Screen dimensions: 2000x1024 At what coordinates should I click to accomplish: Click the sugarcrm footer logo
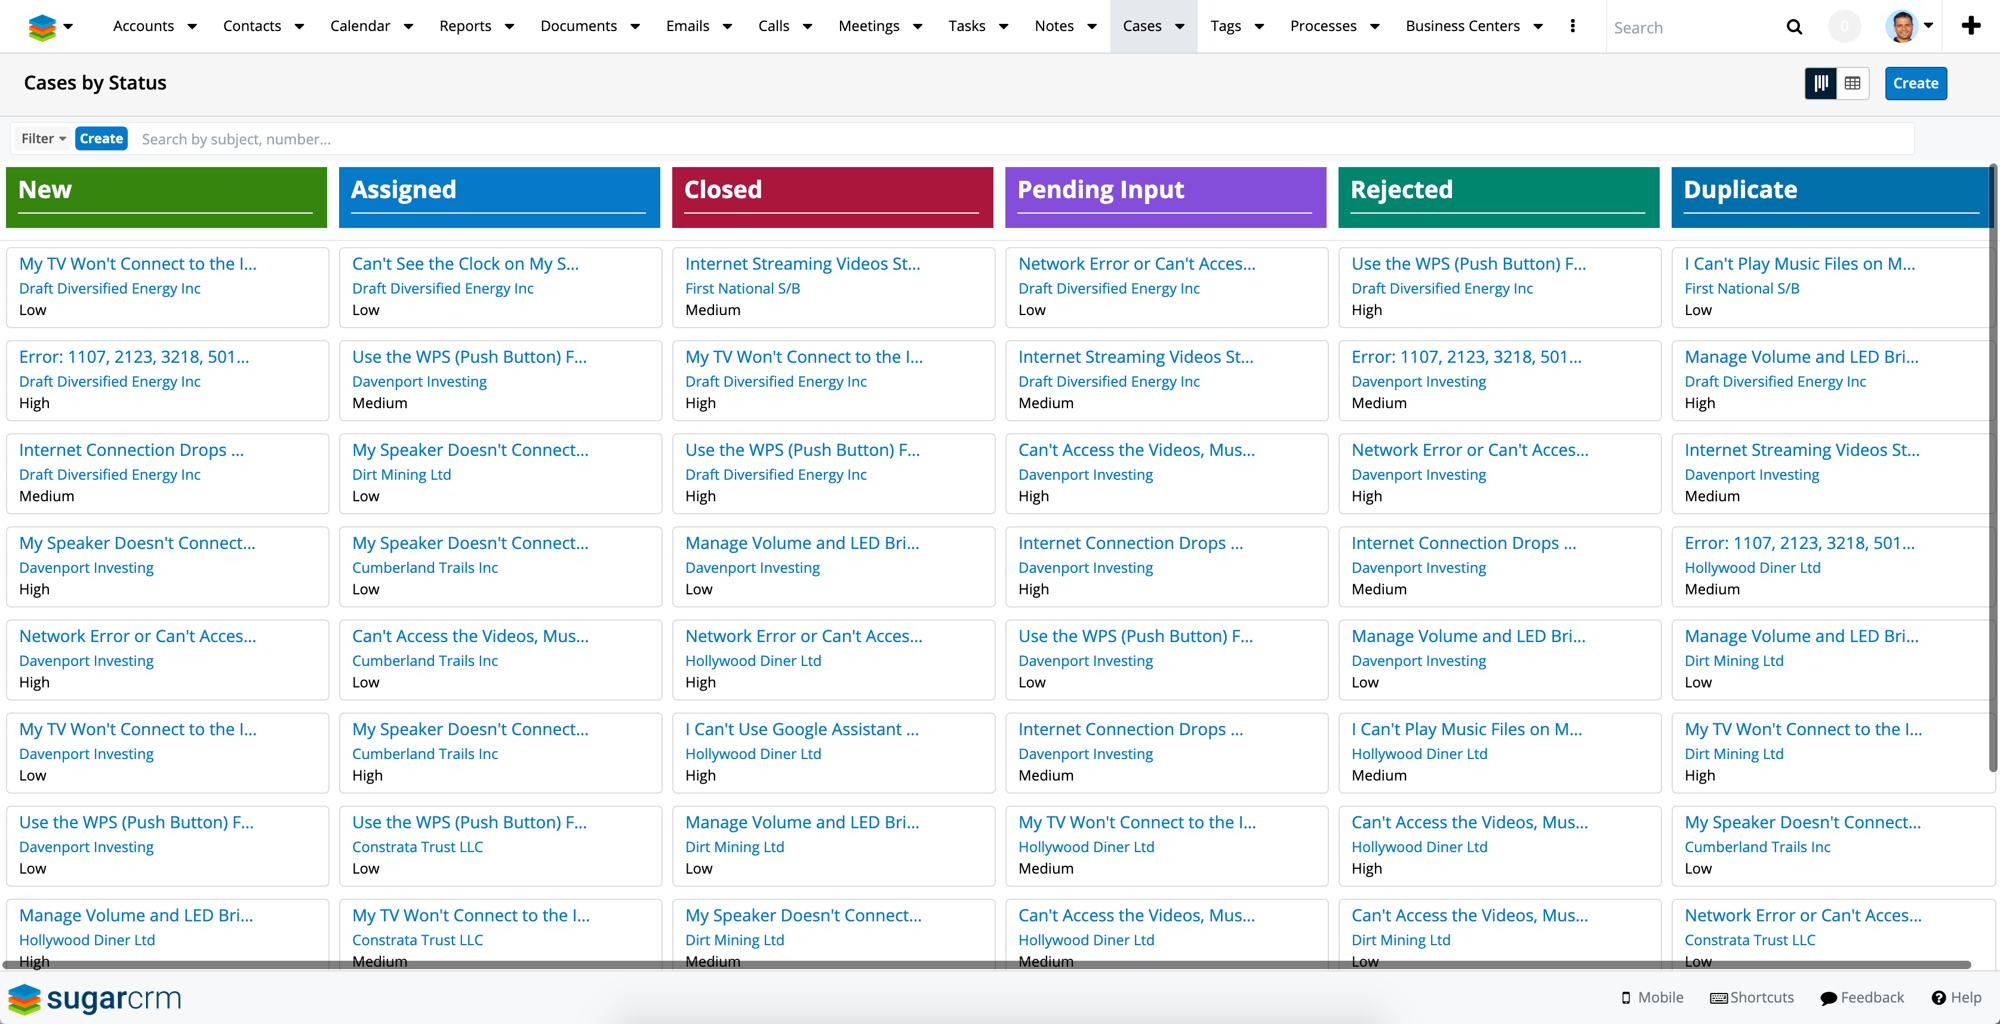(x=95, y=998)
